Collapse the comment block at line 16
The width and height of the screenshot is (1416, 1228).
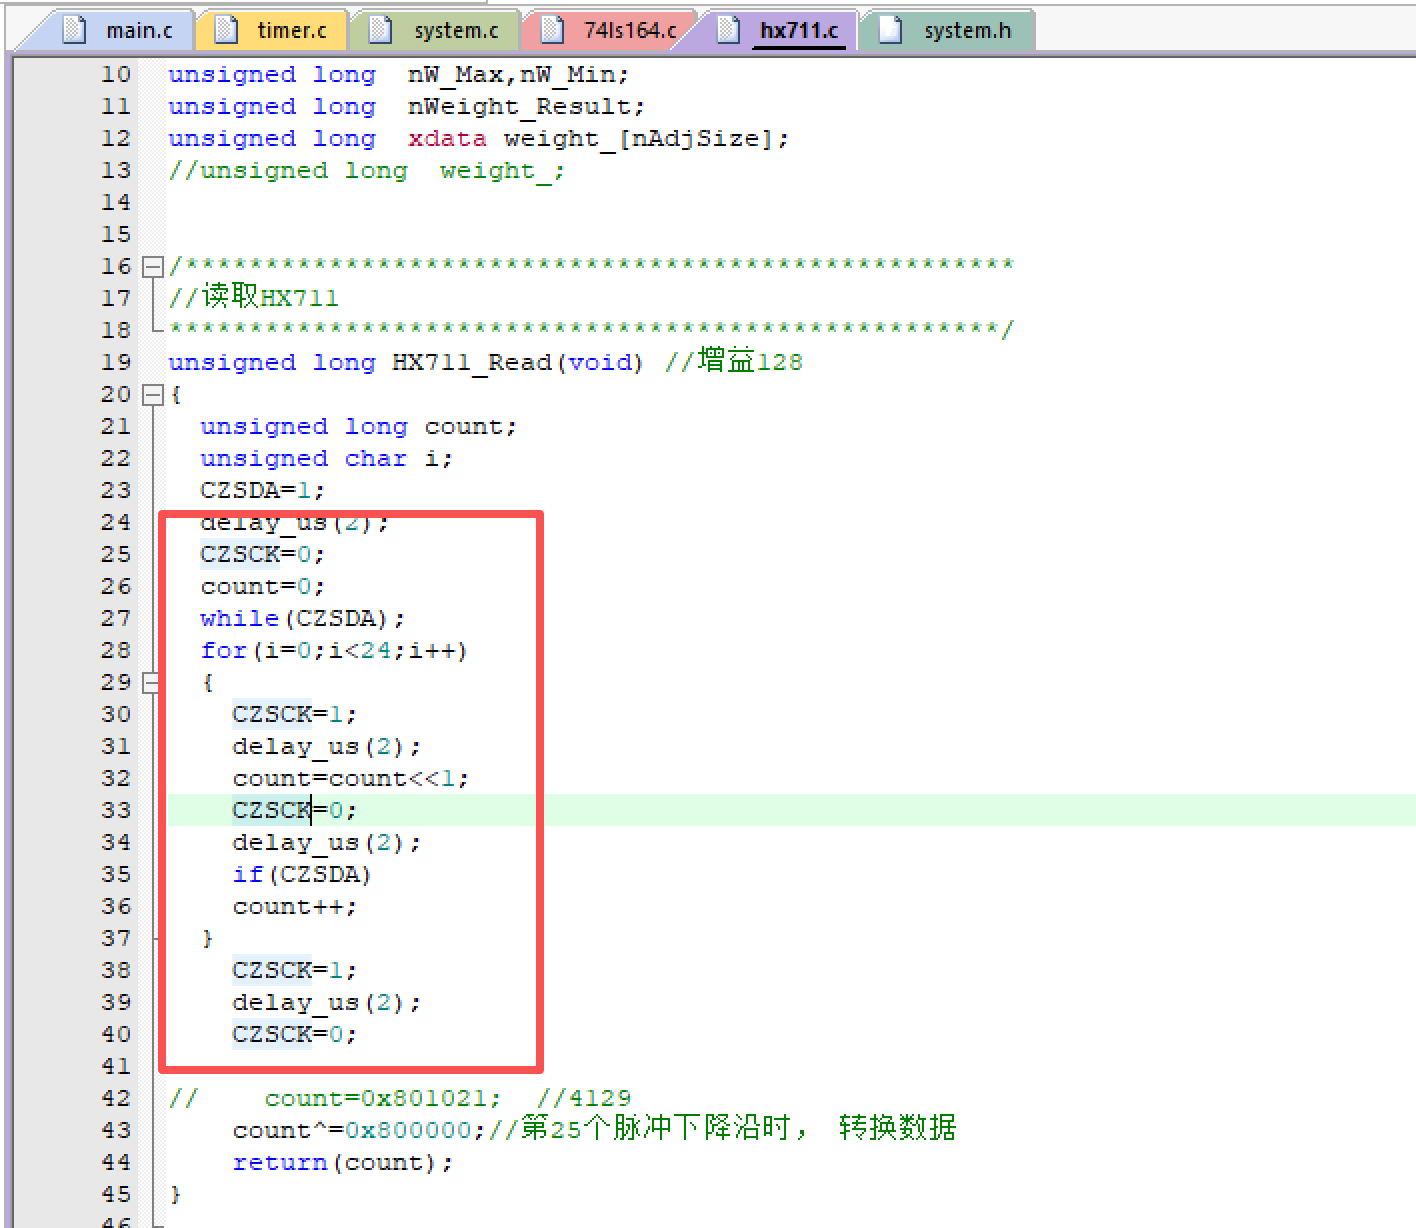[152, 267]
